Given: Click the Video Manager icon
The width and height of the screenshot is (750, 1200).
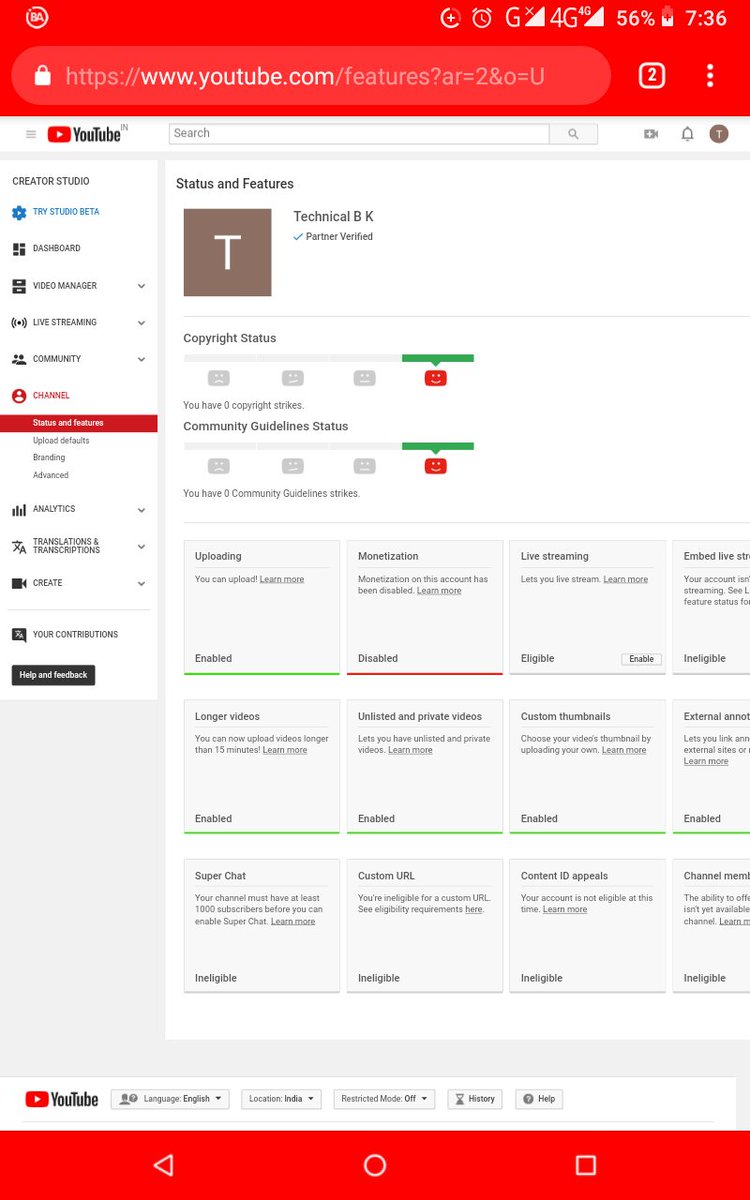Looking at the screenshot, I should 19,286.
